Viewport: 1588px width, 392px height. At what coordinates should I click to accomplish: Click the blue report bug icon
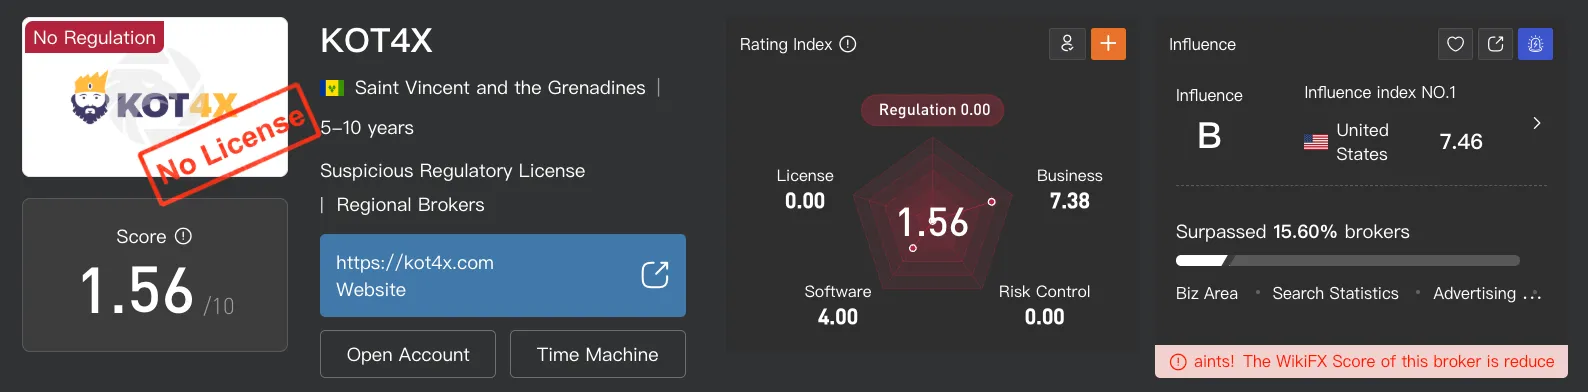coord(1535,44)
